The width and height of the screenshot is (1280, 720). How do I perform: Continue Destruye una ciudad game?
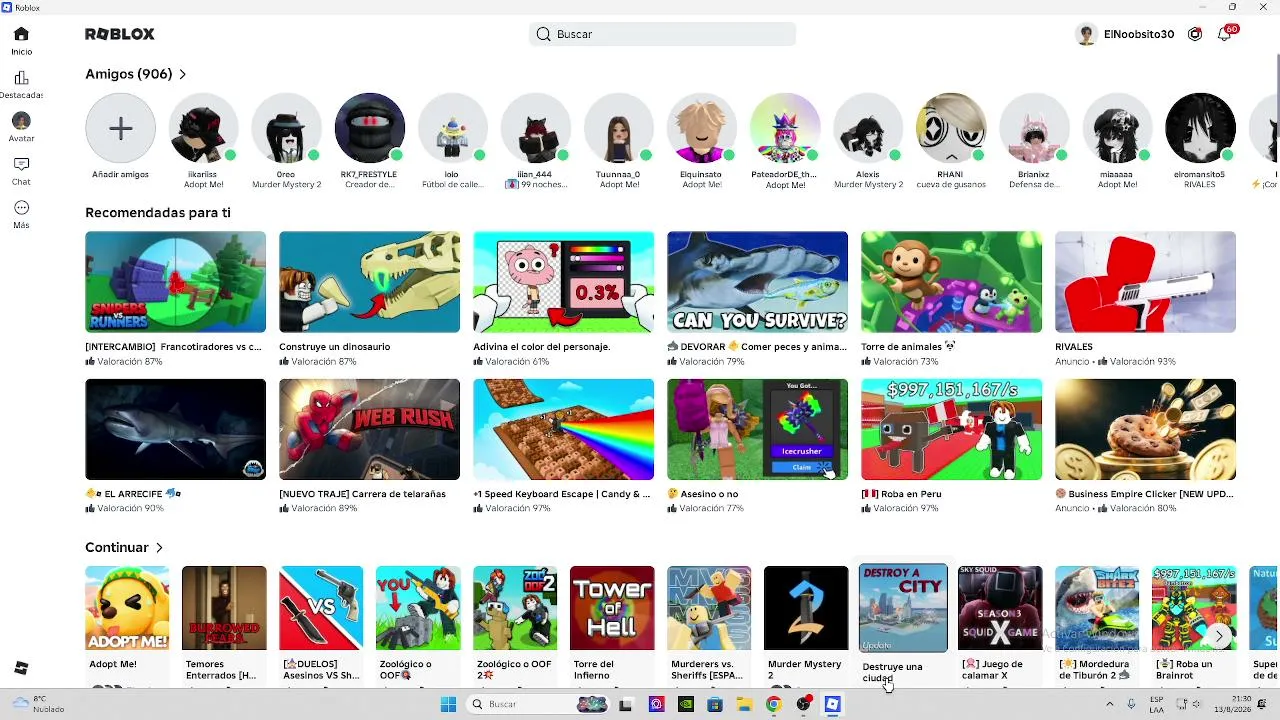click(903, 608)
